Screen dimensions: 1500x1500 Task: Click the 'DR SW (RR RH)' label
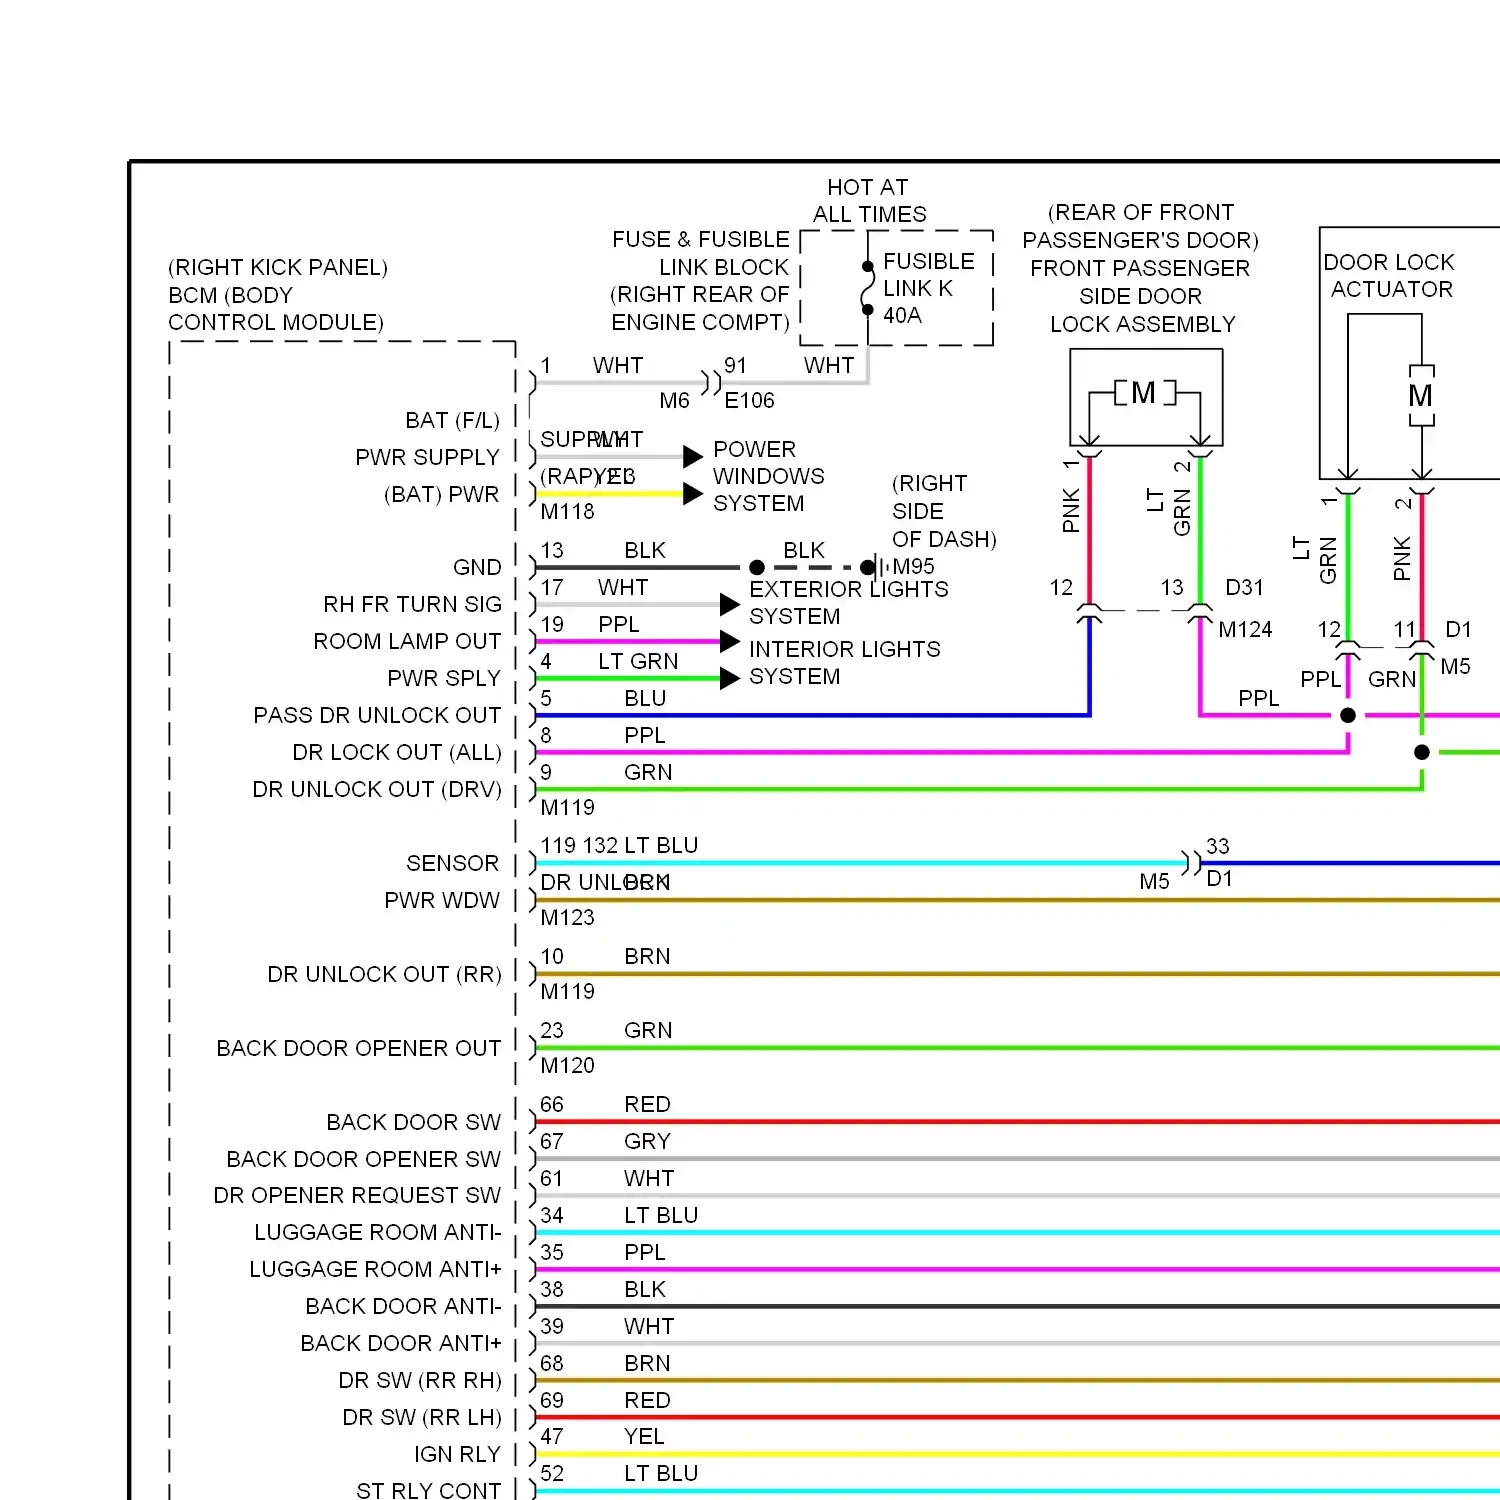pos(420,1380)
